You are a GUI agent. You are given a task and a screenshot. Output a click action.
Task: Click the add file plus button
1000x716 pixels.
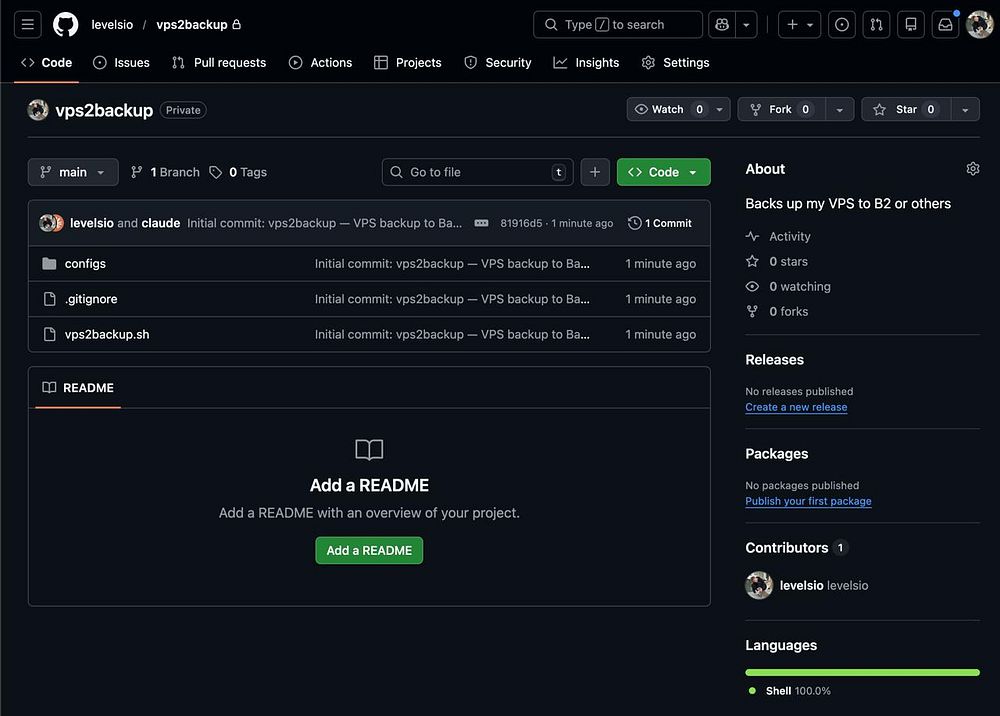[594, 172]
